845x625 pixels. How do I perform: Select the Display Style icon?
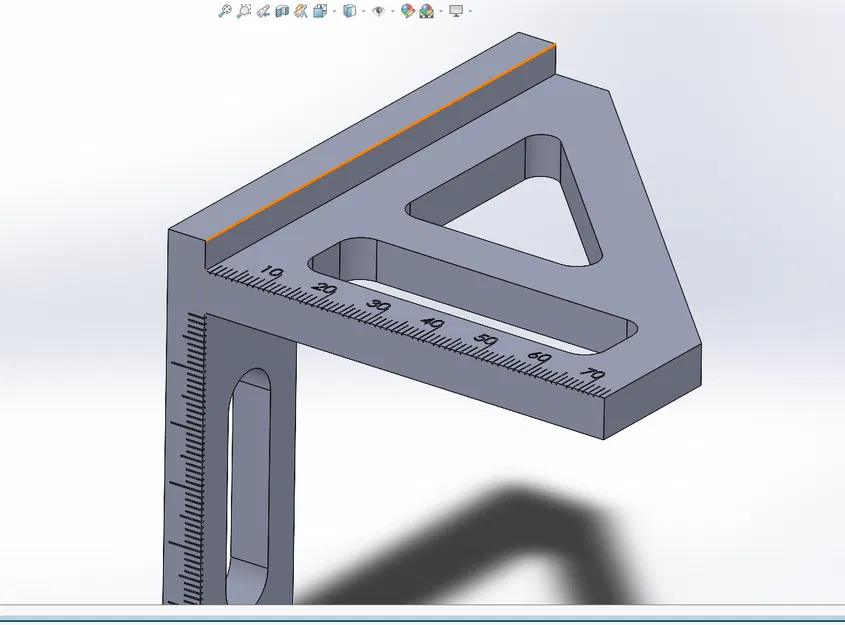(x=319, y=12)
